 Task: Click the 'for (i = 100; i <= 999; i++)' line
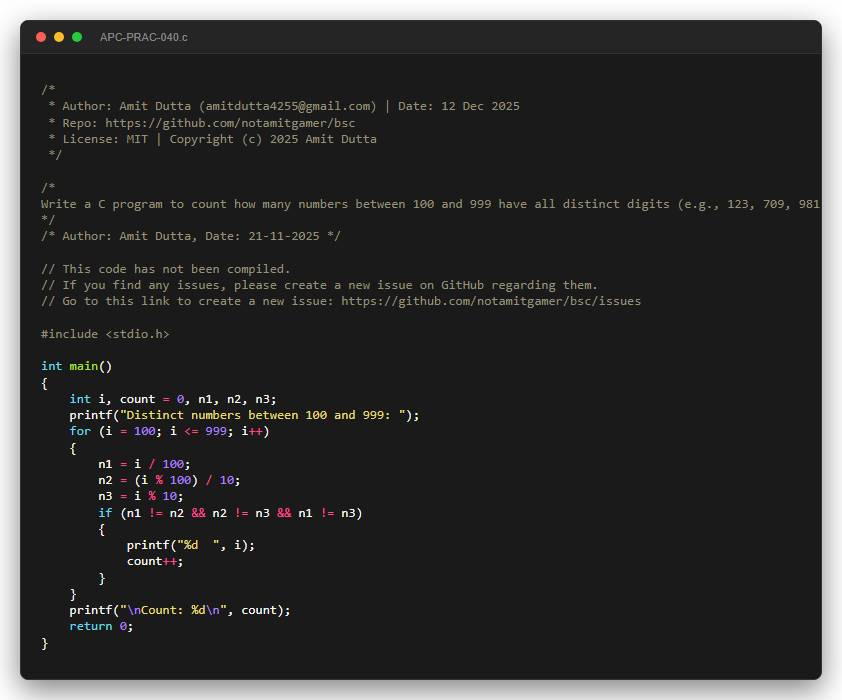click(x=169, y=432)
